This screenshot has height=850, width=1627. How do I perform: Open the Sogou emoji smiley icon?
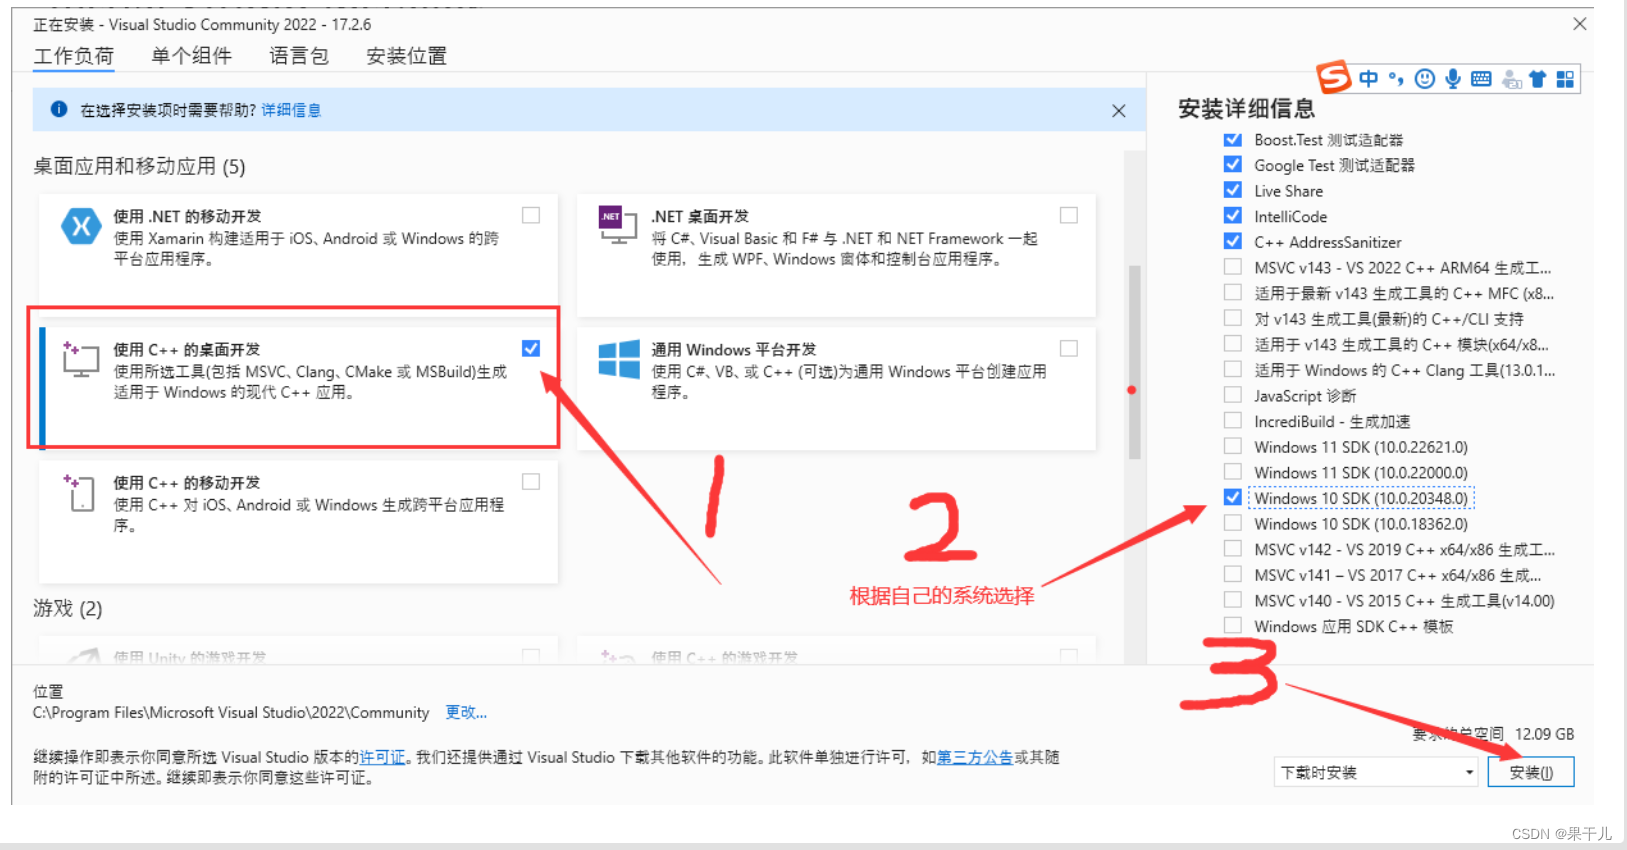[1425, 79]
